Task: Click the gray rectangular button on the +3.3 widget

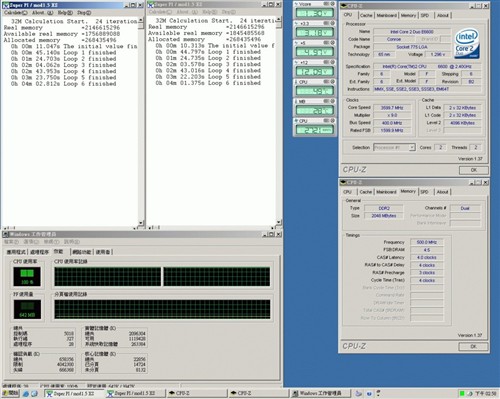Action: (326, 23)
